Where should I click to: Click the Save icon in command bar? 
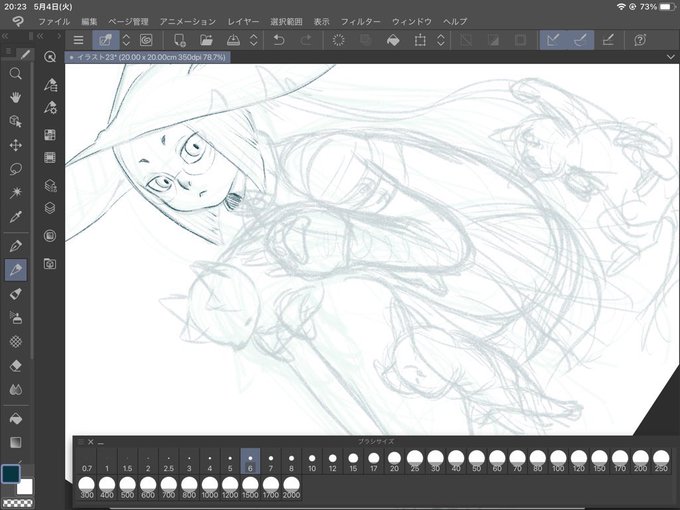click(x=233, y=40)
